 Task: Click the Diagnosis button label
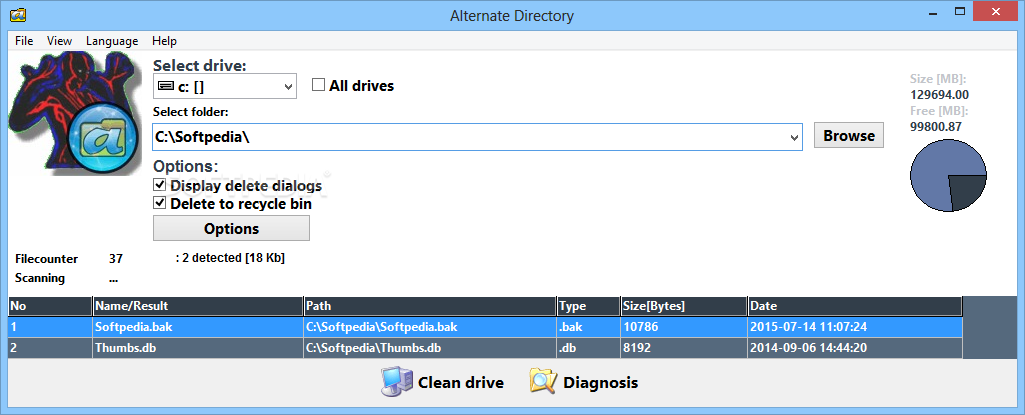pos(601,382)
